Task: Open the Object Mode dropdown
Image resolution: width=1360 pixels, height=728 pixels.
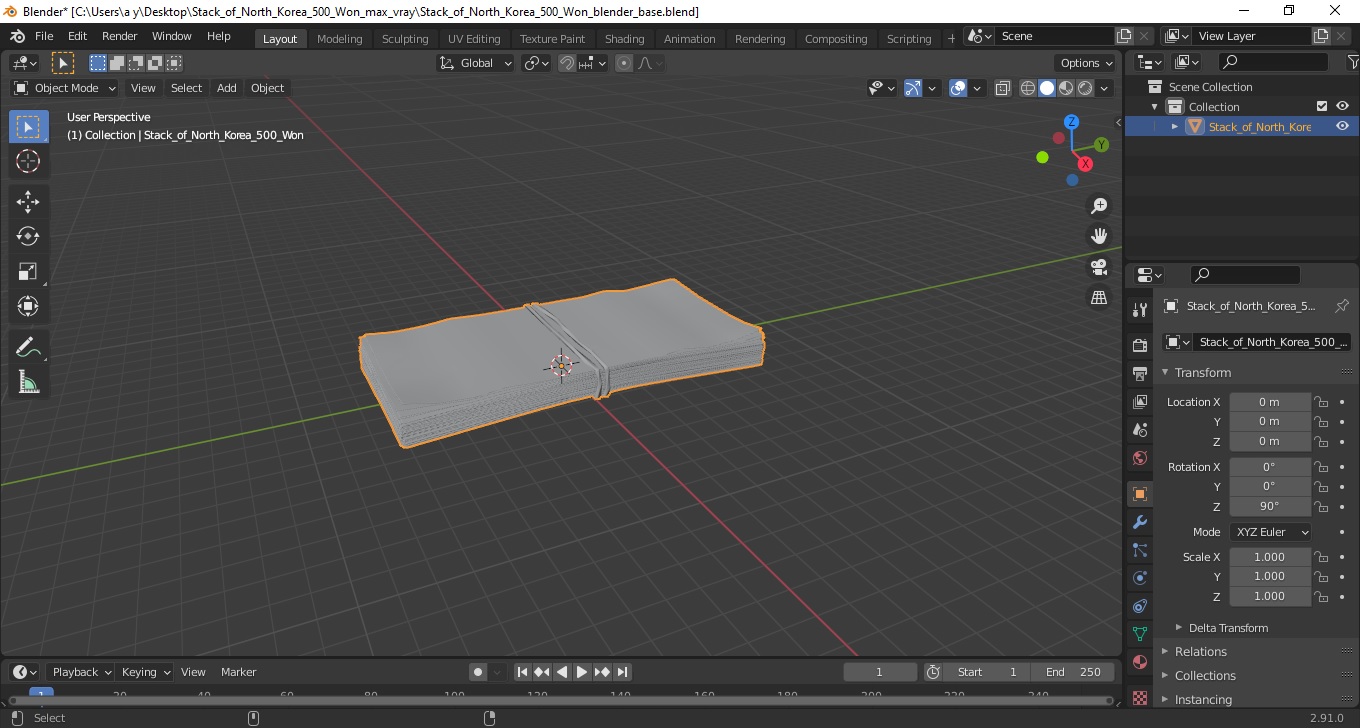Action: 65,88
